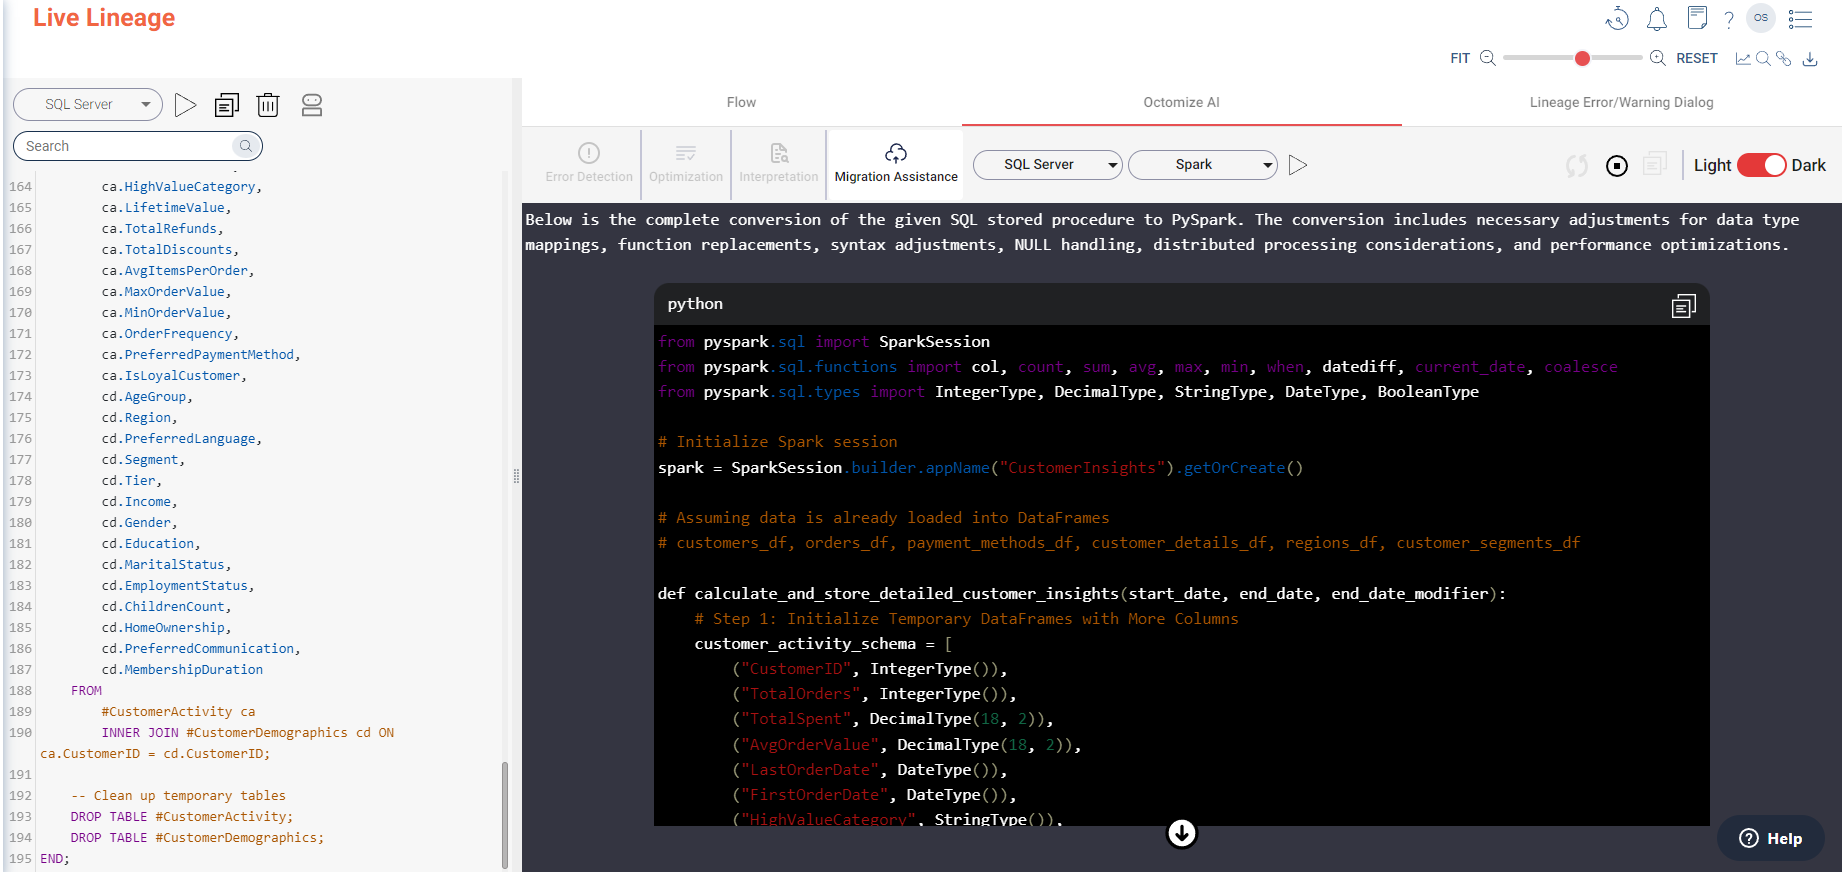Screen dimensions: 1845x872
Task: Click the question mark help icon
Action: [1729, 19]
